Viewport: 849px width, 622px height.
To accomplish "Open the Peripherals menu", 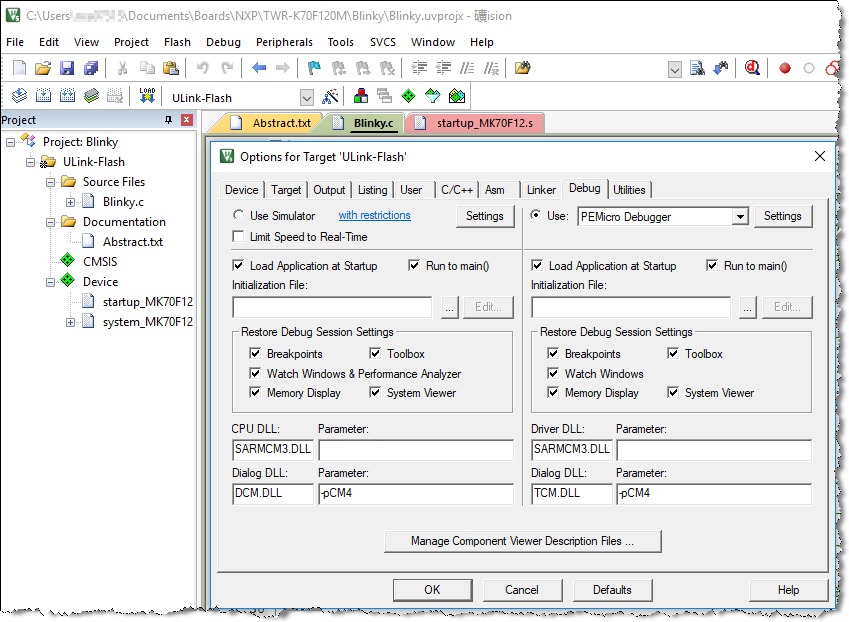I will click(284, 42).
